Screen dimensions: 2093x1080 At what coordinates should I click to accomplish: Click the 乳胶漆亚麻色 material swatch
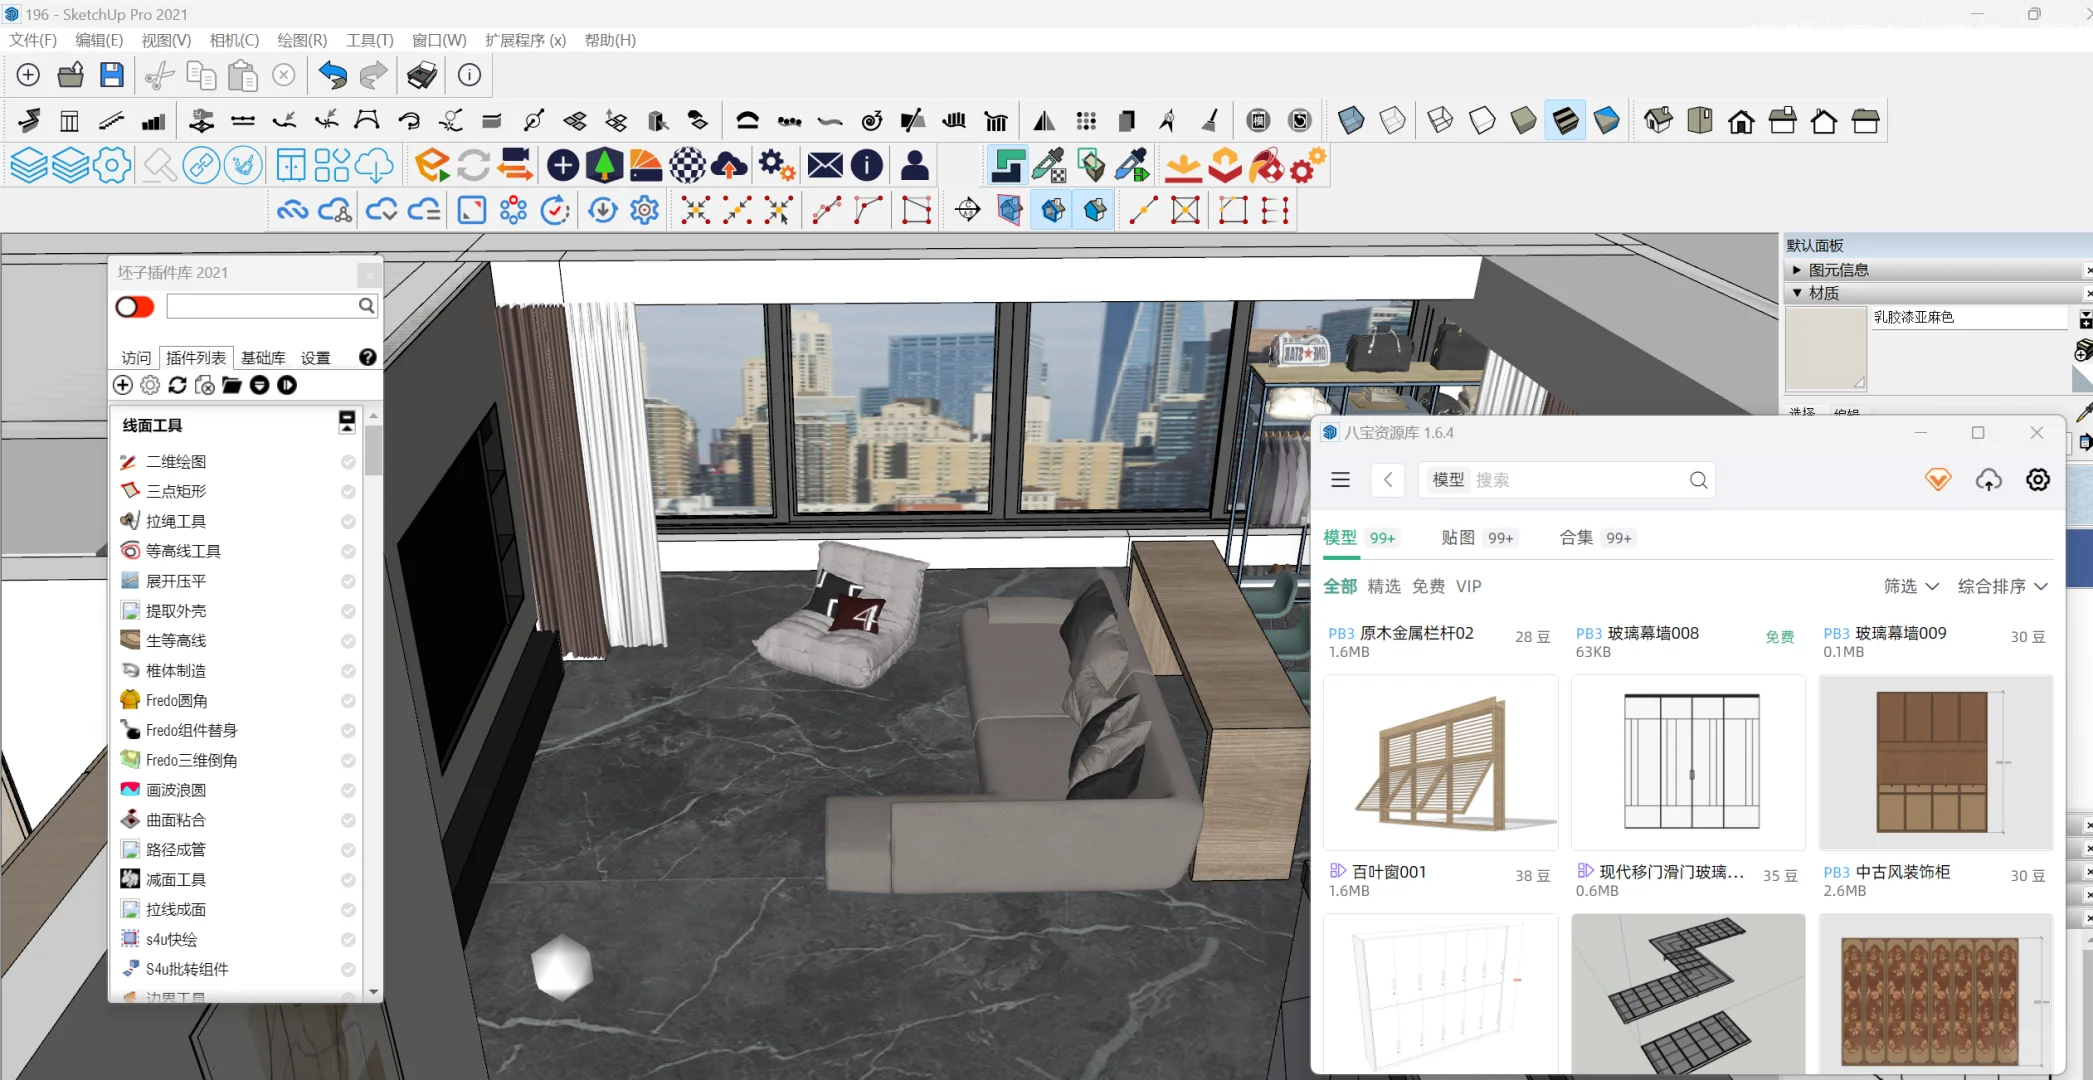[1825, 349]
